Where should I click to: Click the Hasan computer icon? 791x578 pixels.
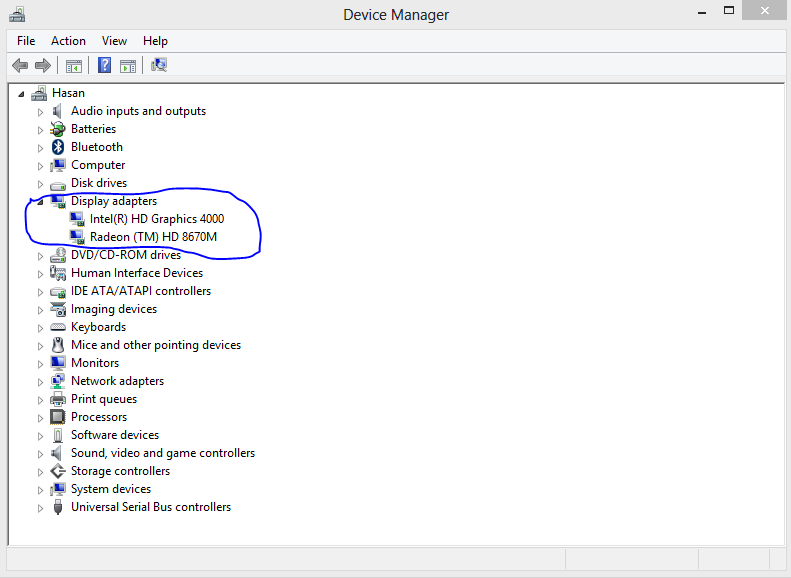(x=39, y=93)
